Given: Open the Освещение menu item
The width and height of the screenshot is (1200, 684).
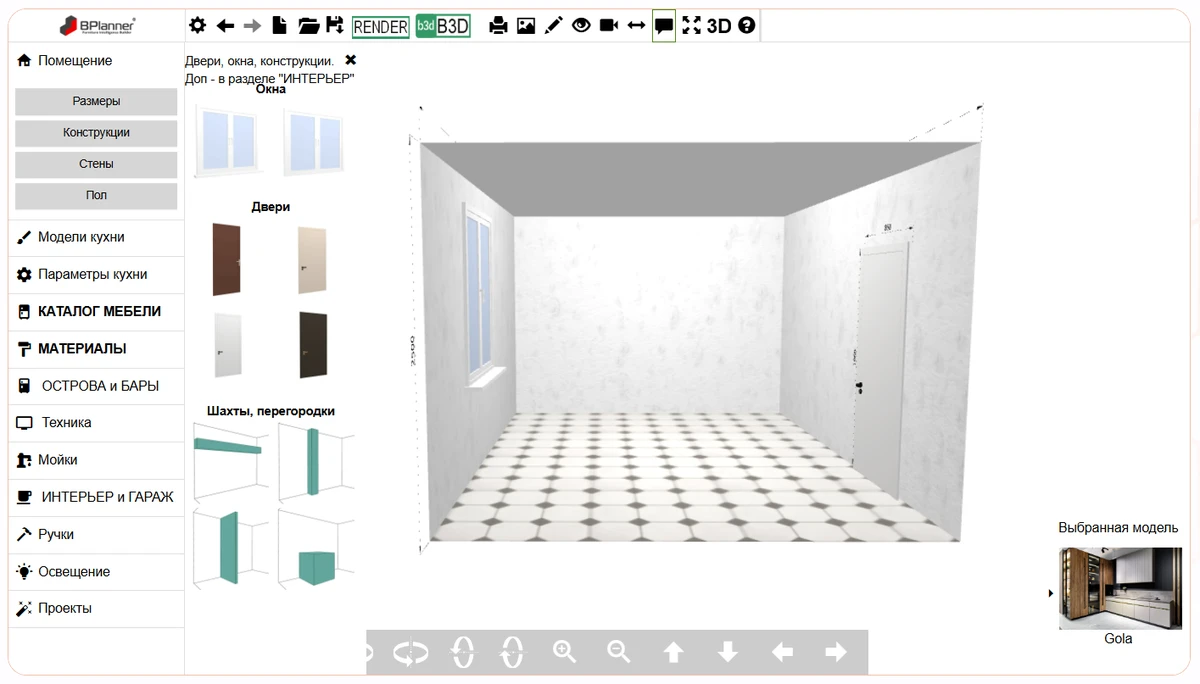Looking at the screenshot, I should 73,572.
